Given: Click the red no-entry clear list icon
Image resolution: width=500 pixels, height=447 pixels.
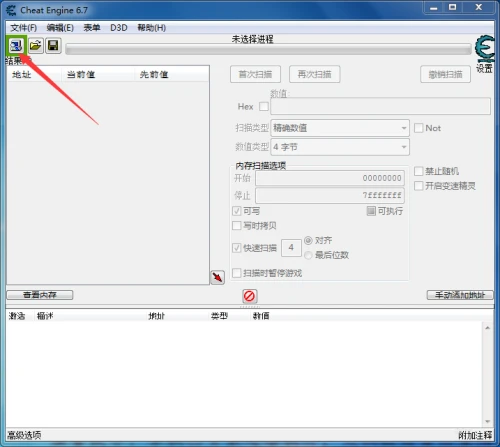Looking at the screenshot, I should [249, 296].
